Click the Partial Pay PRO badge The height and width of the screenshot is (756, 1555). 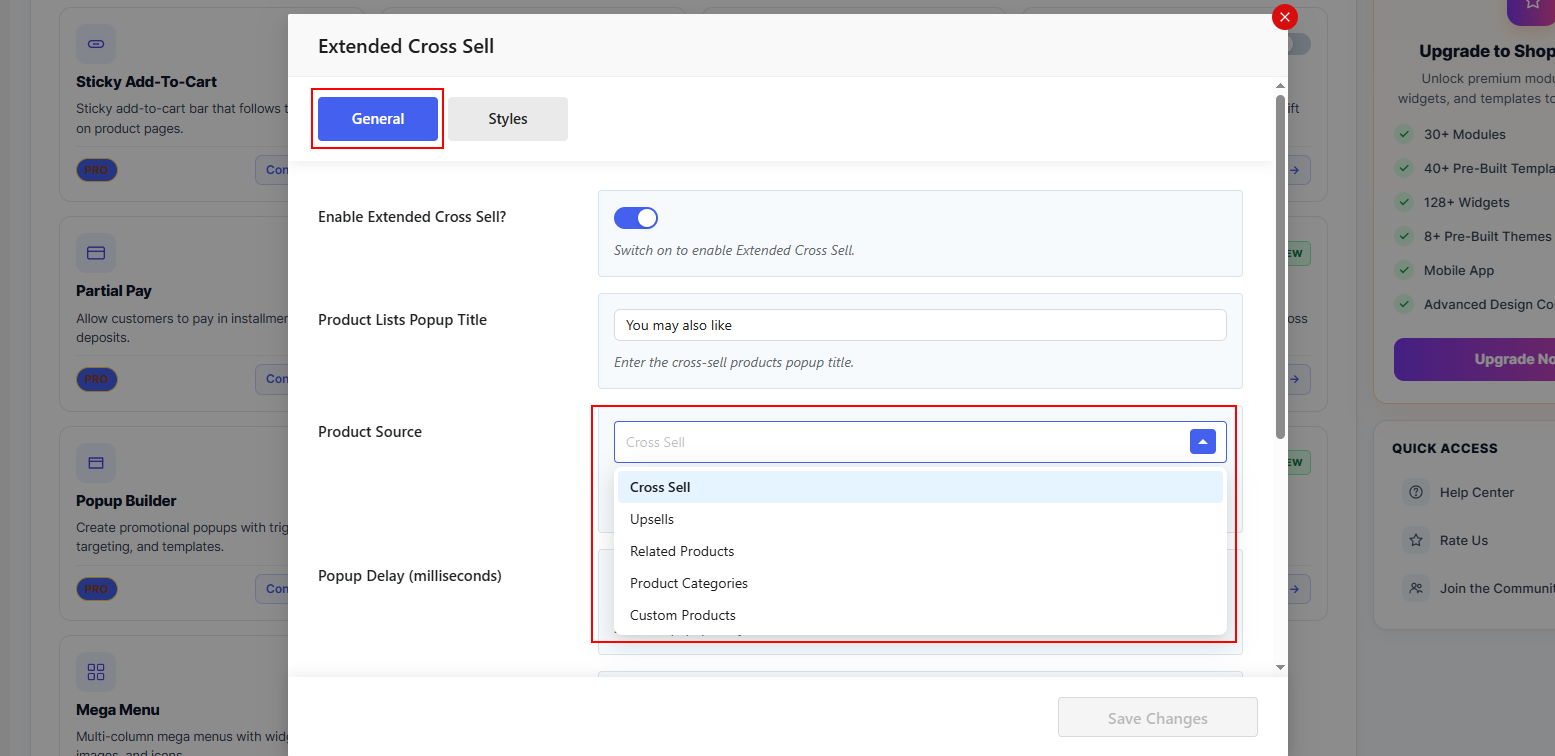[96, 380]
